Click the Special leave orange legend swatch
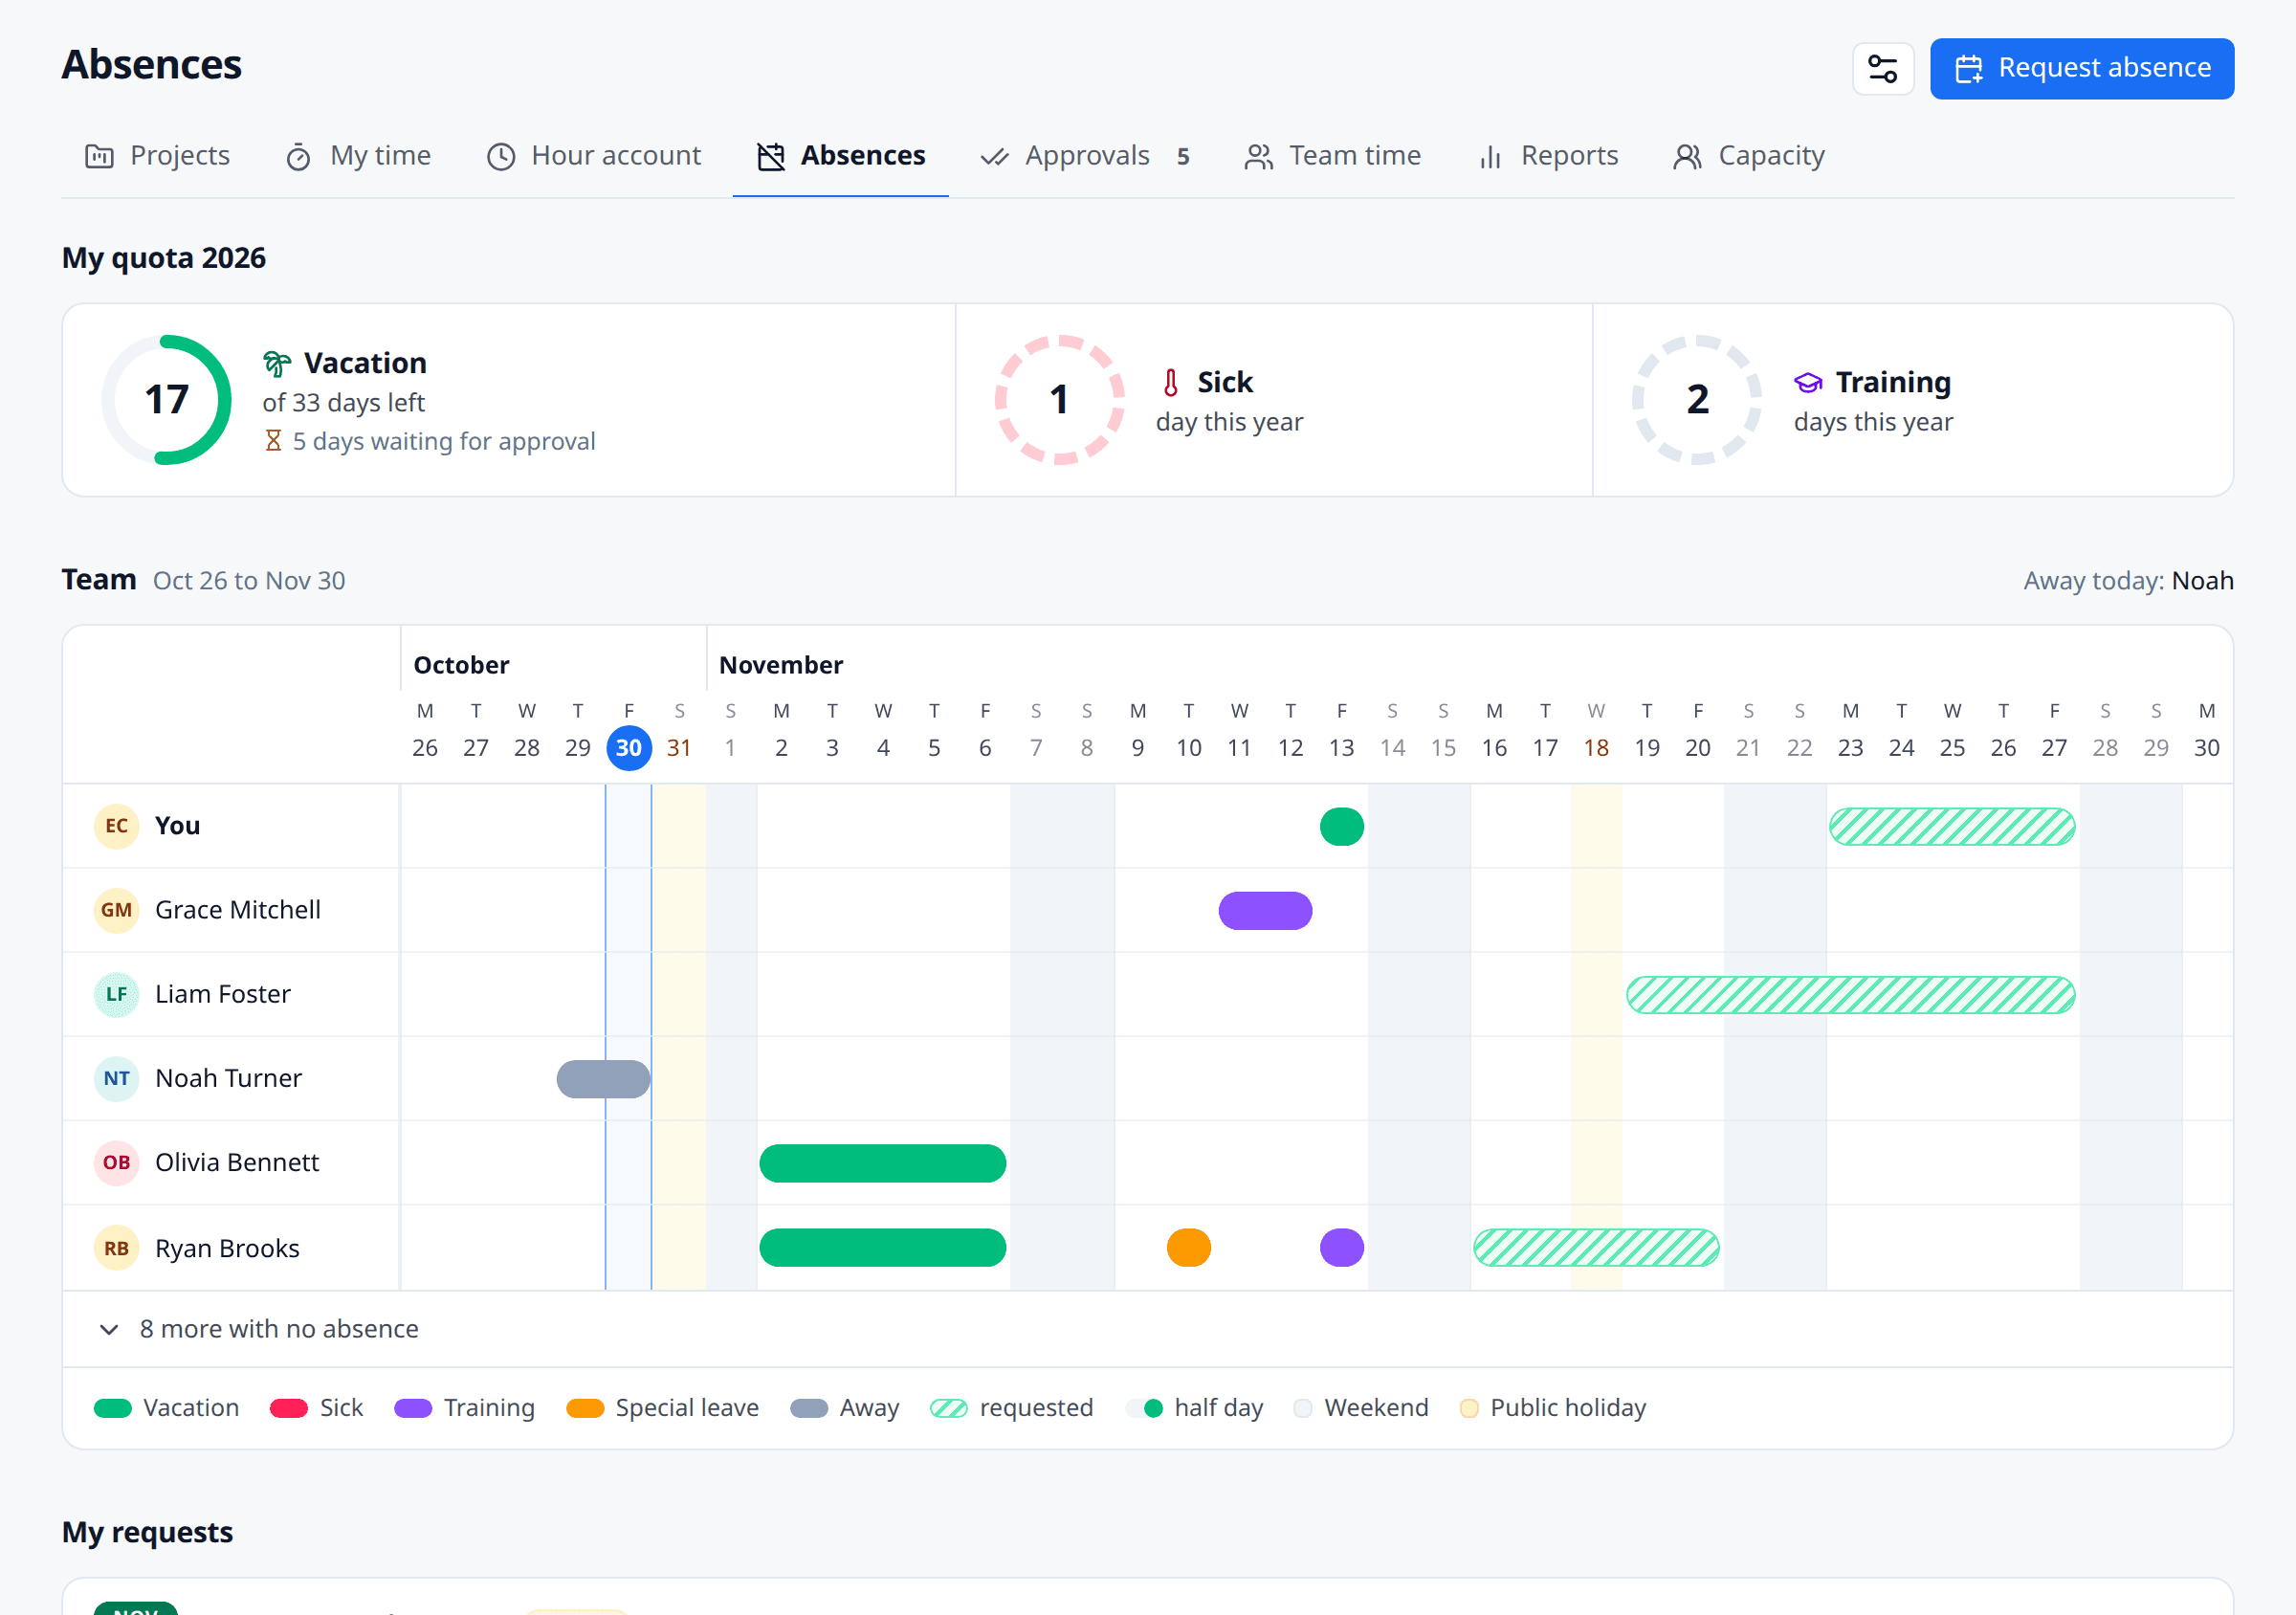This screenshot has width=2296, height=1615. point(584,1408)
